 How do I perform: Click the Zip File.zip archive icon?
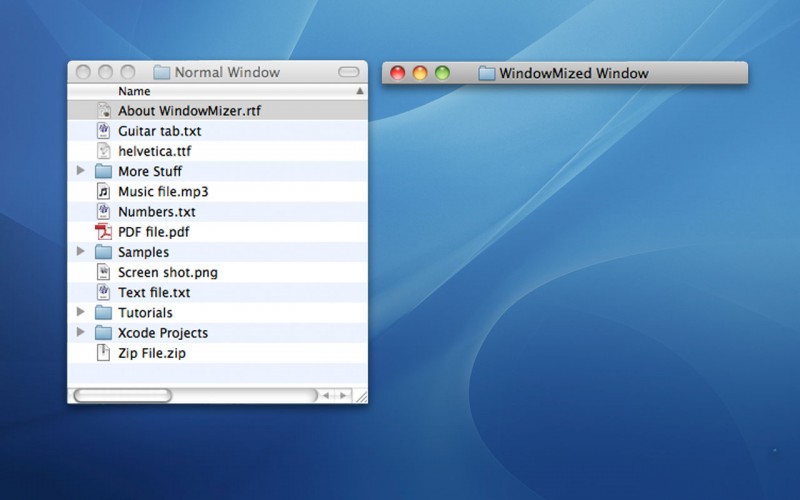click(104, 353)
